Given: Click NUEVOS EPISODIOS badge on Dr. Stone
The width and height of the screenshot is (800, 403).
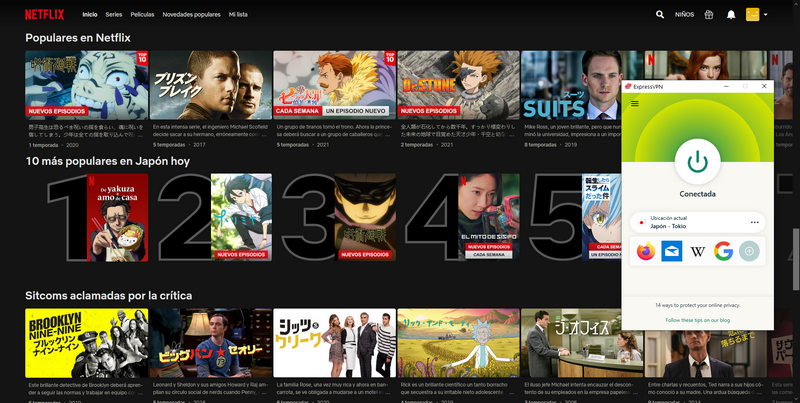Looking at the screenshot, I should [429, 111].
